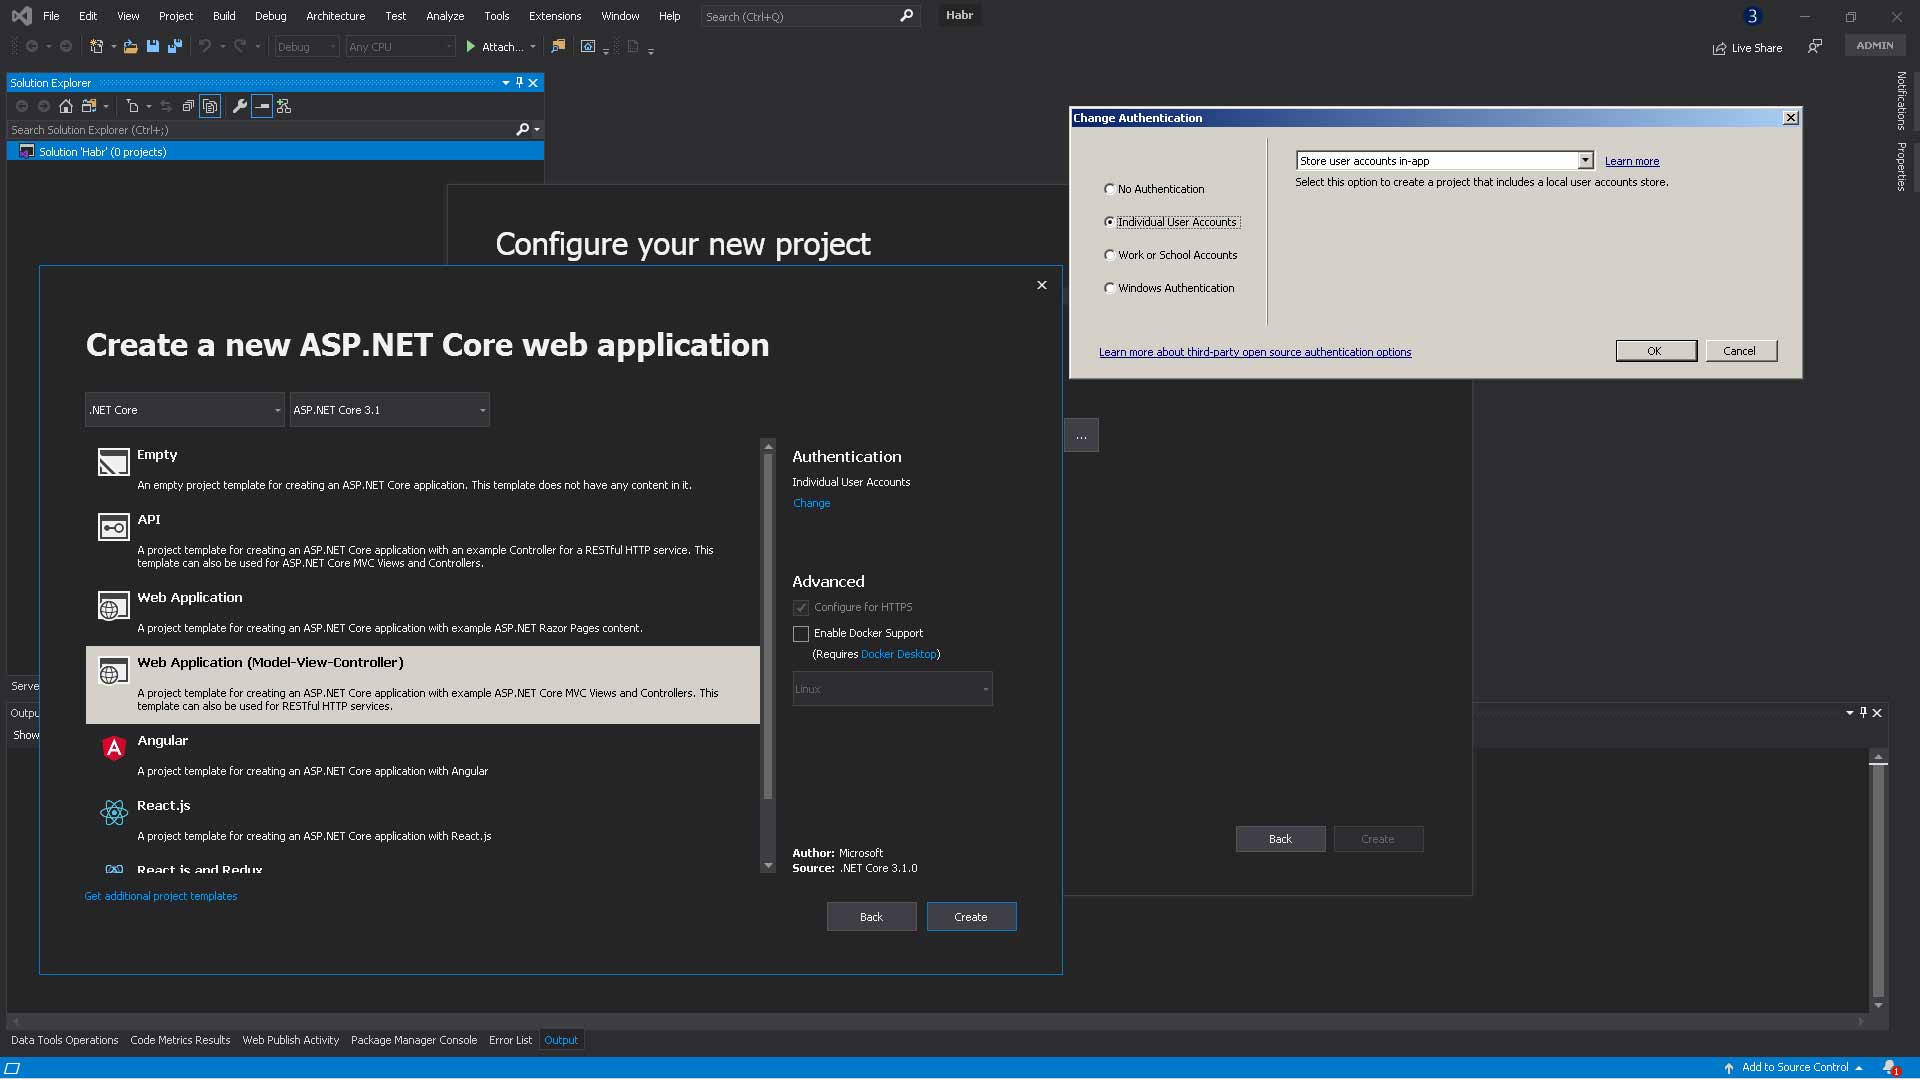Screen dimensions: 1920x1080
Task: Click the Create button in the web application dialog
Action: click(x=971, y=917)
